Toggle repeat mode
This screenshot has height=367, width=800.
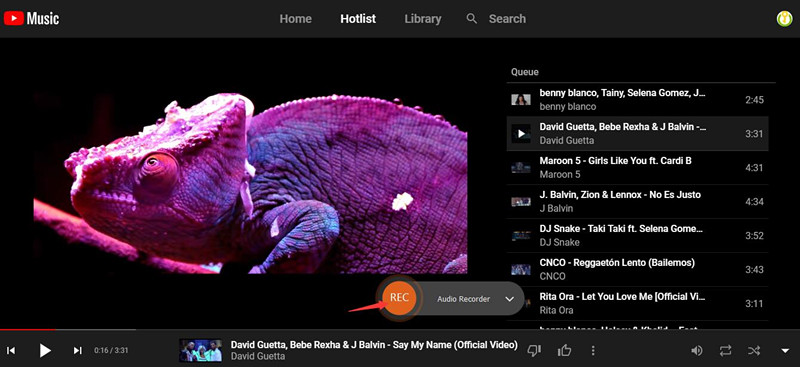click(x=725, y=350)
